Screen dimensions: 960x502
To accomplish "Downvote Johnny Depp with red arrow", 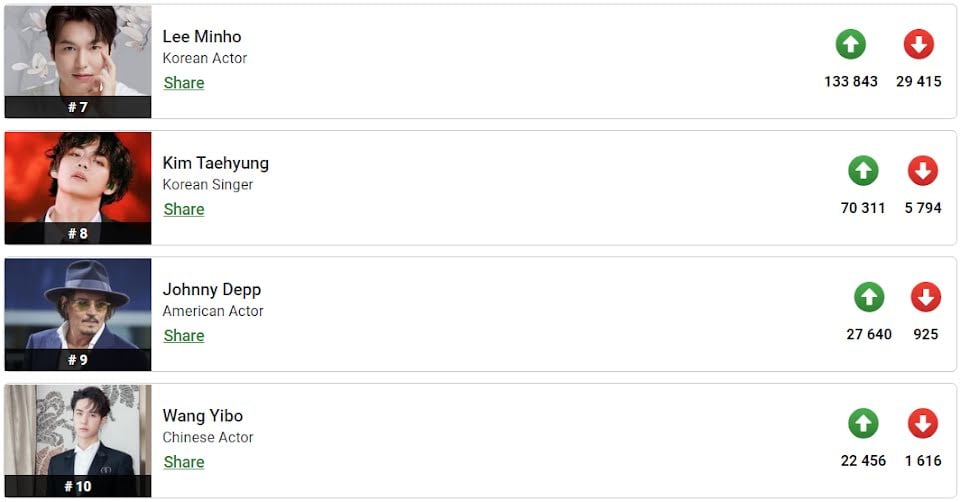I will tap(926, 298).
